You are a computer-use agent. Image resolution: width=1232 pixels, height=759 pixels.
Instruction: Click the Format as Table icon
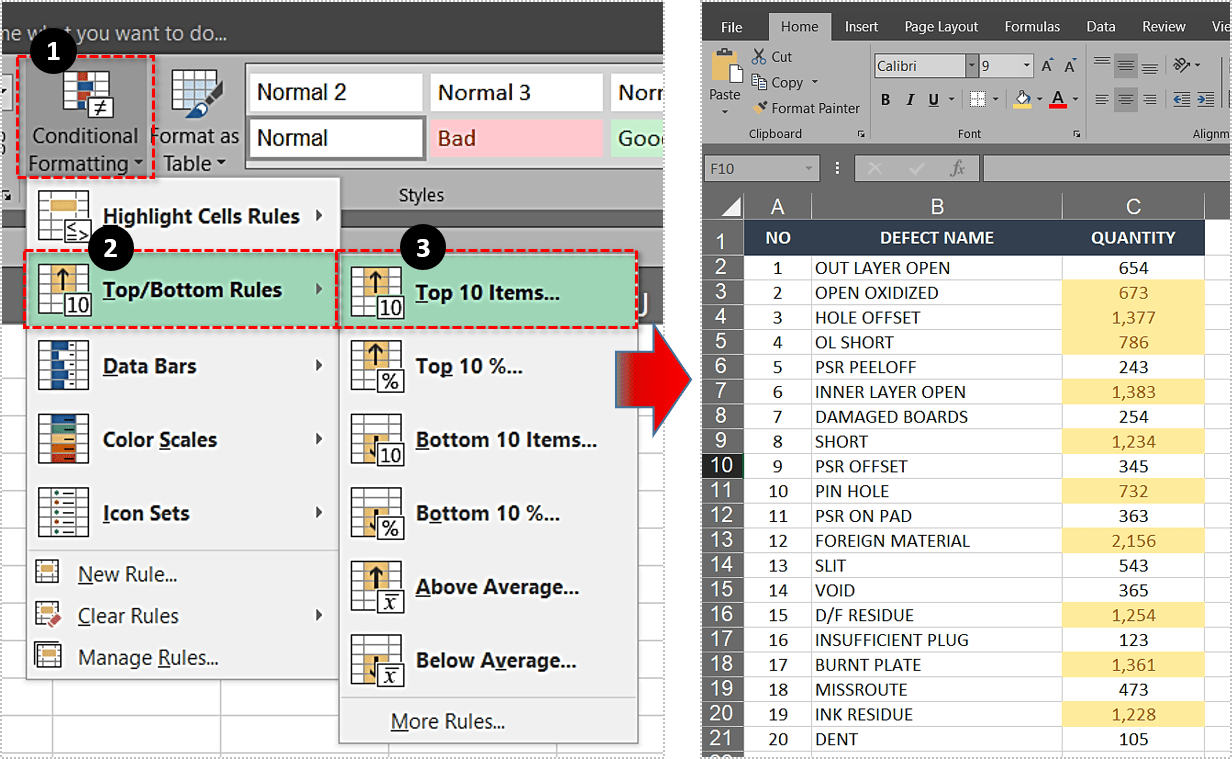coord(195,98)
